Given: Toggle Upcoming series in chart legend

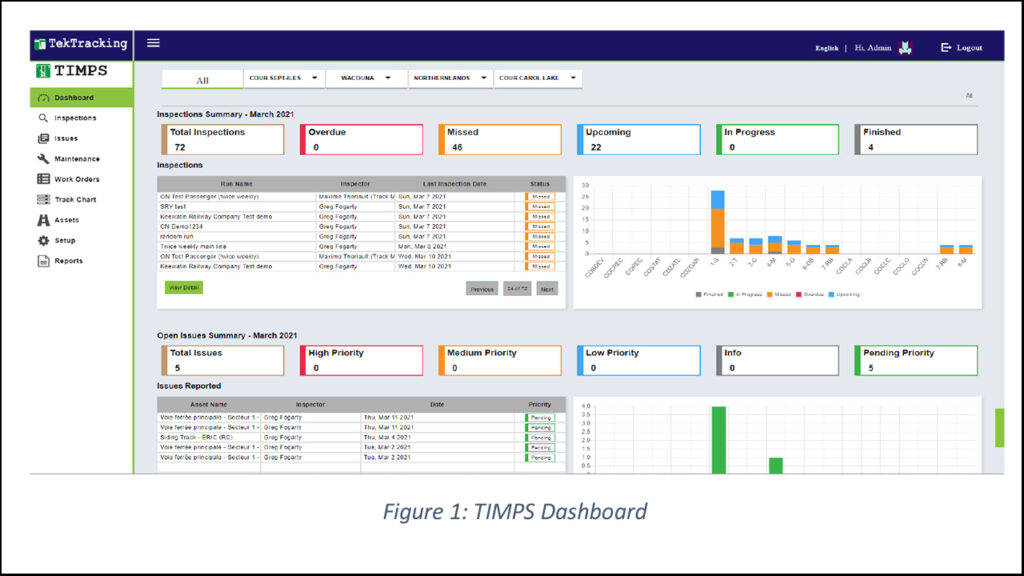Looking at the screenshot, I should (x=844, y=294).
